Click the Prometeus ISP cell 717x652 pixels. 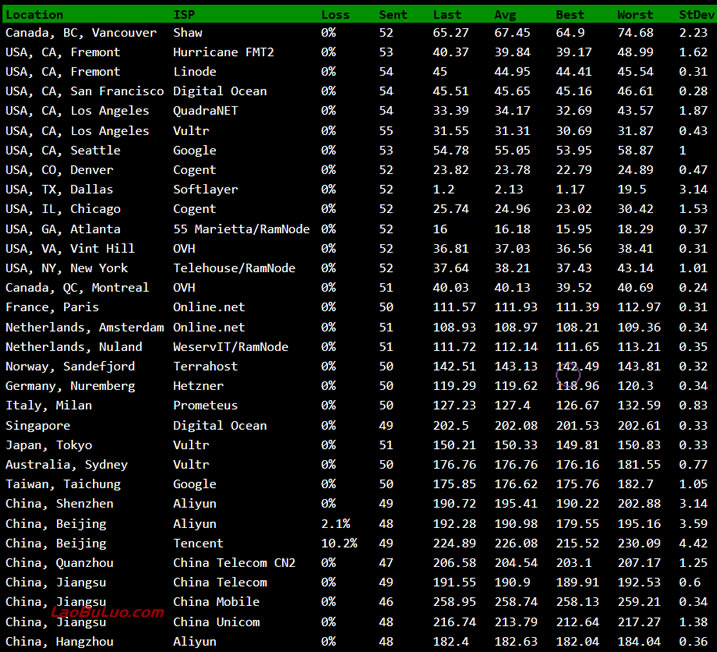205,406
